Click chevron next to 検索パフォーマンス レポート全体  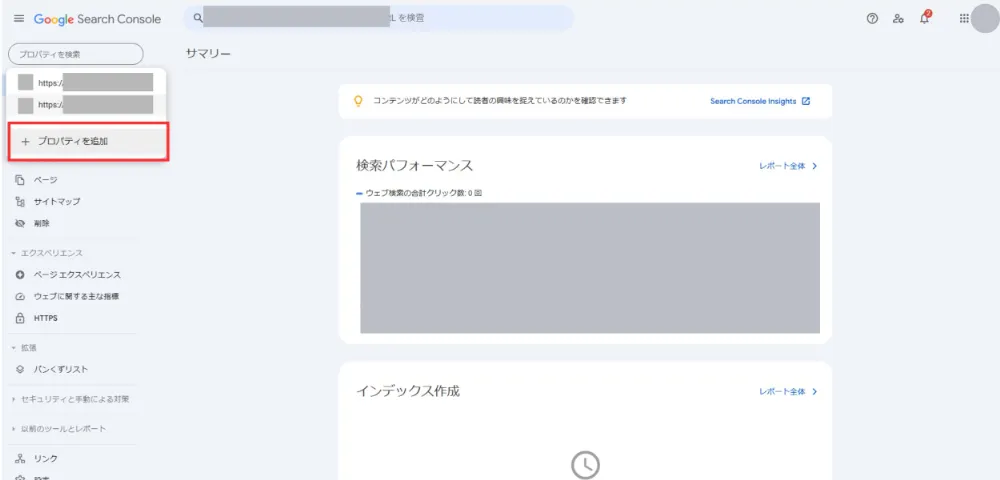coord(814,166)
